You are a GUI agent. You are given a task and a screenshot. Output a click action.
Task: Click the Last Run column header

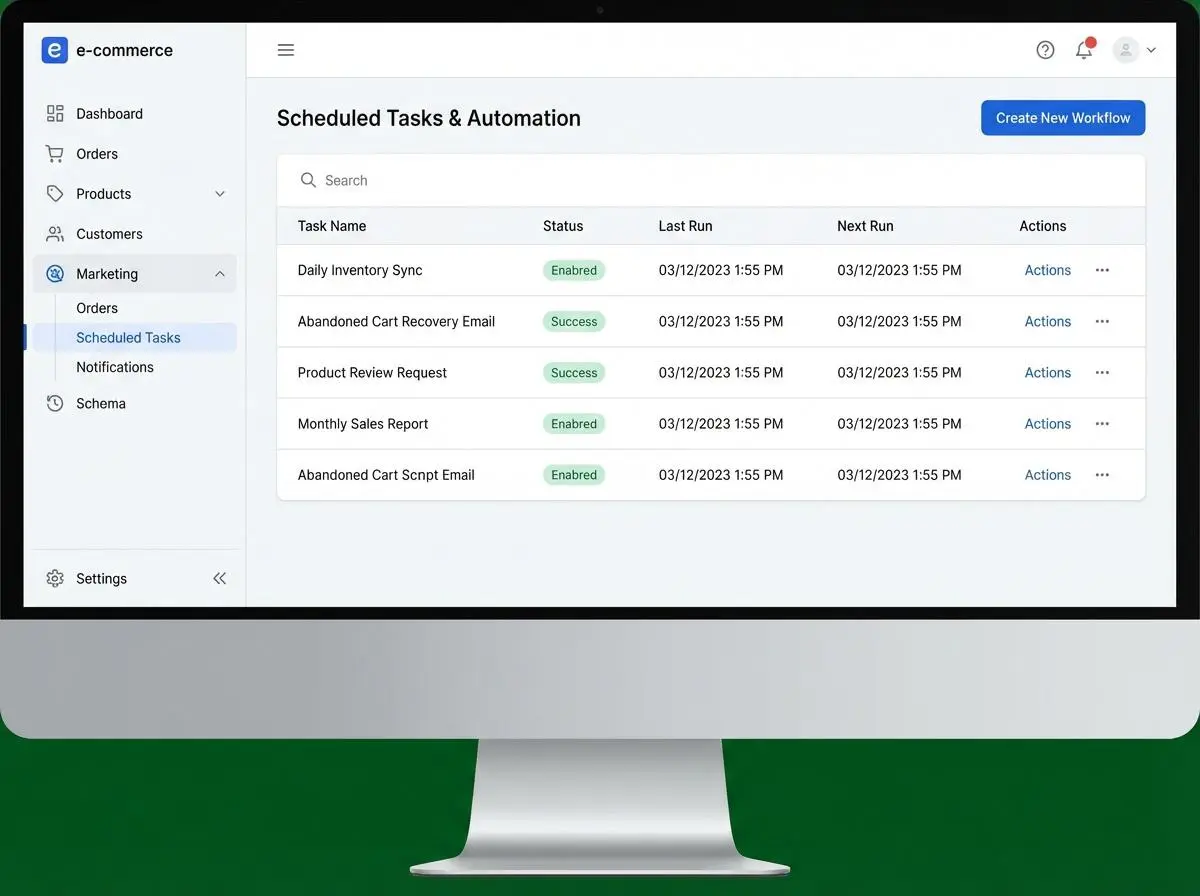coord(685,226)
